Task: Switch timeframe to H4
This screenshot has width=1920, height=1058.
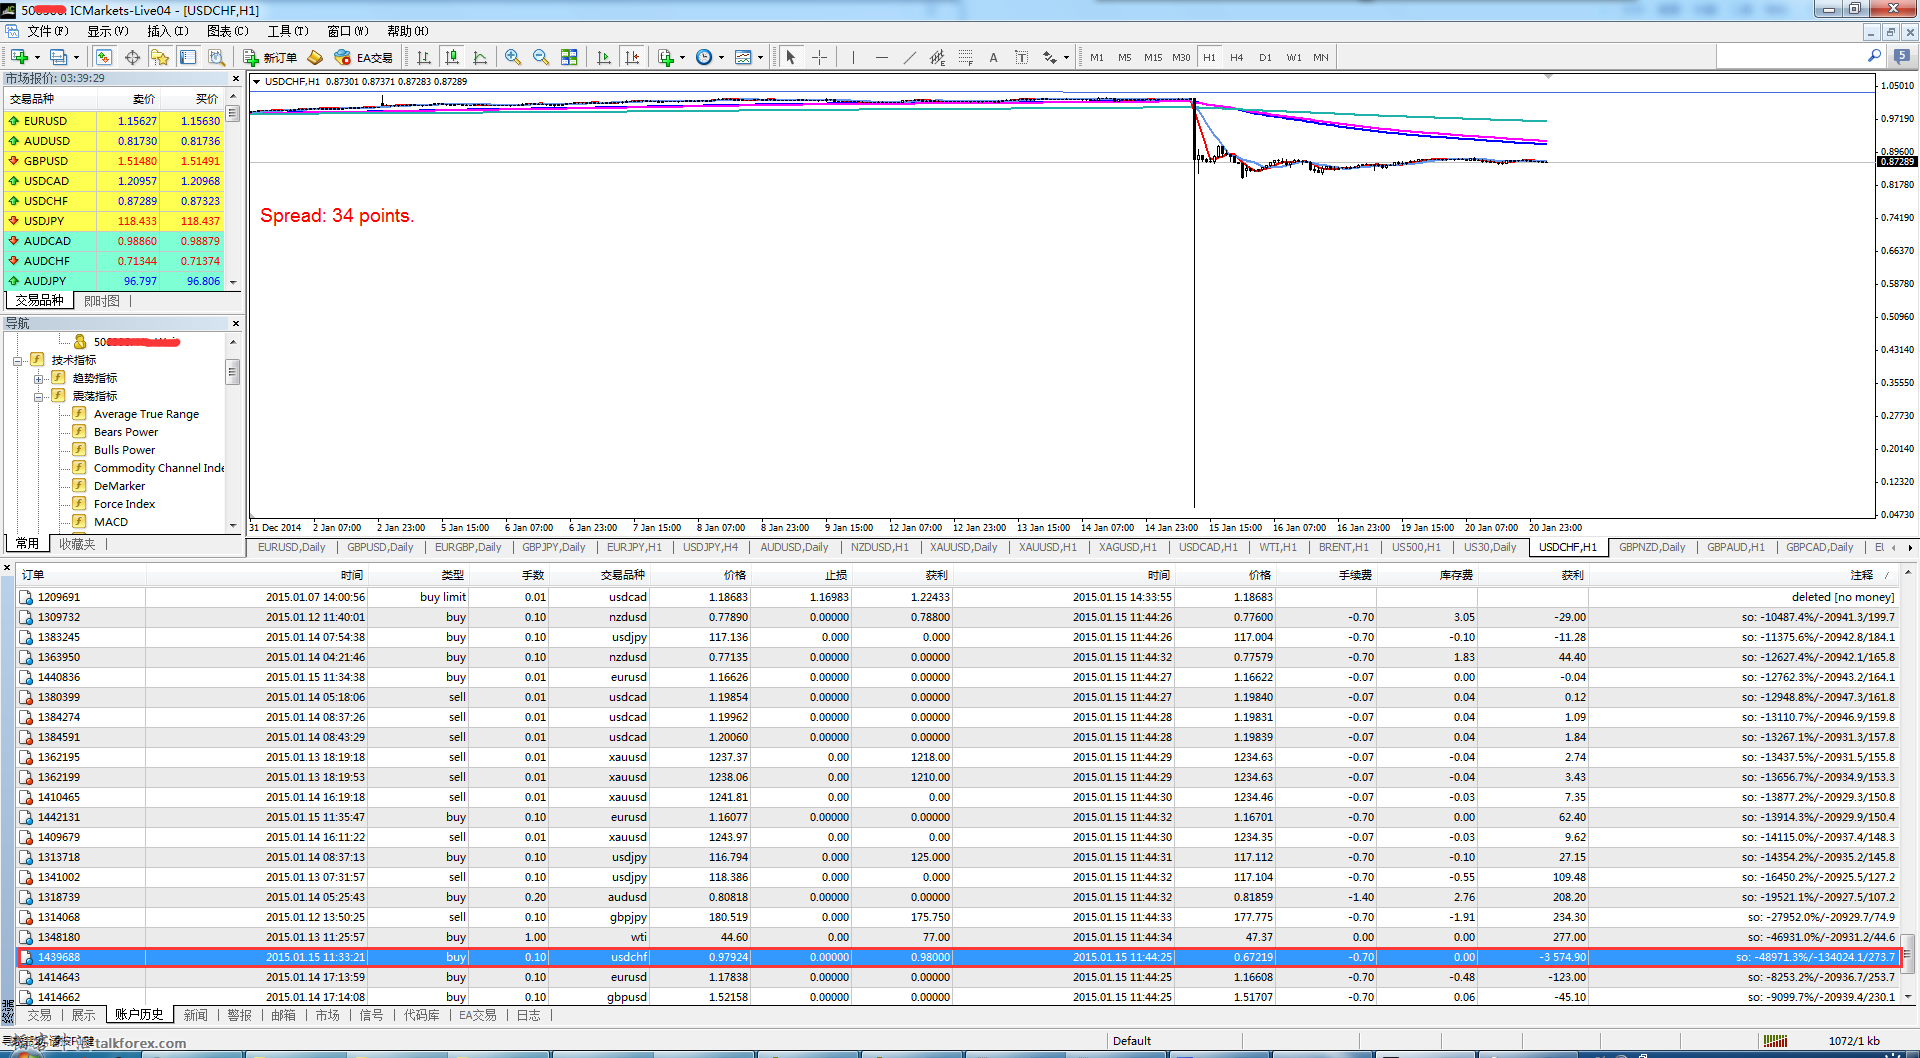Action: click(x=1237, y=57)
